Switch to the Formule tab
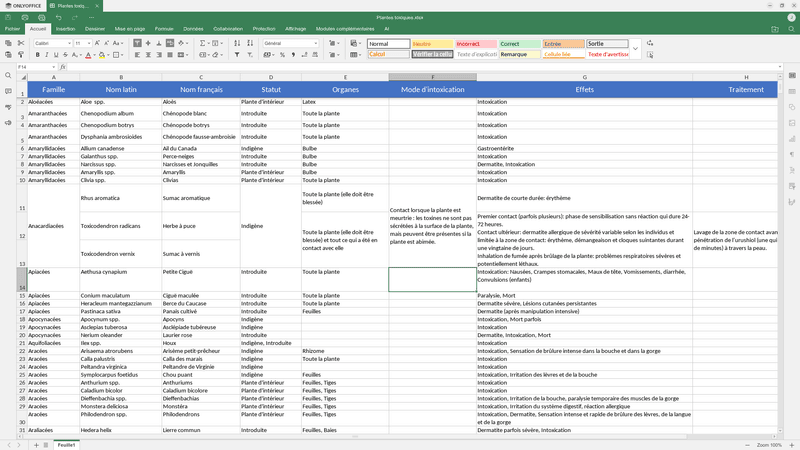800x450 pixels. coord(164,29)
